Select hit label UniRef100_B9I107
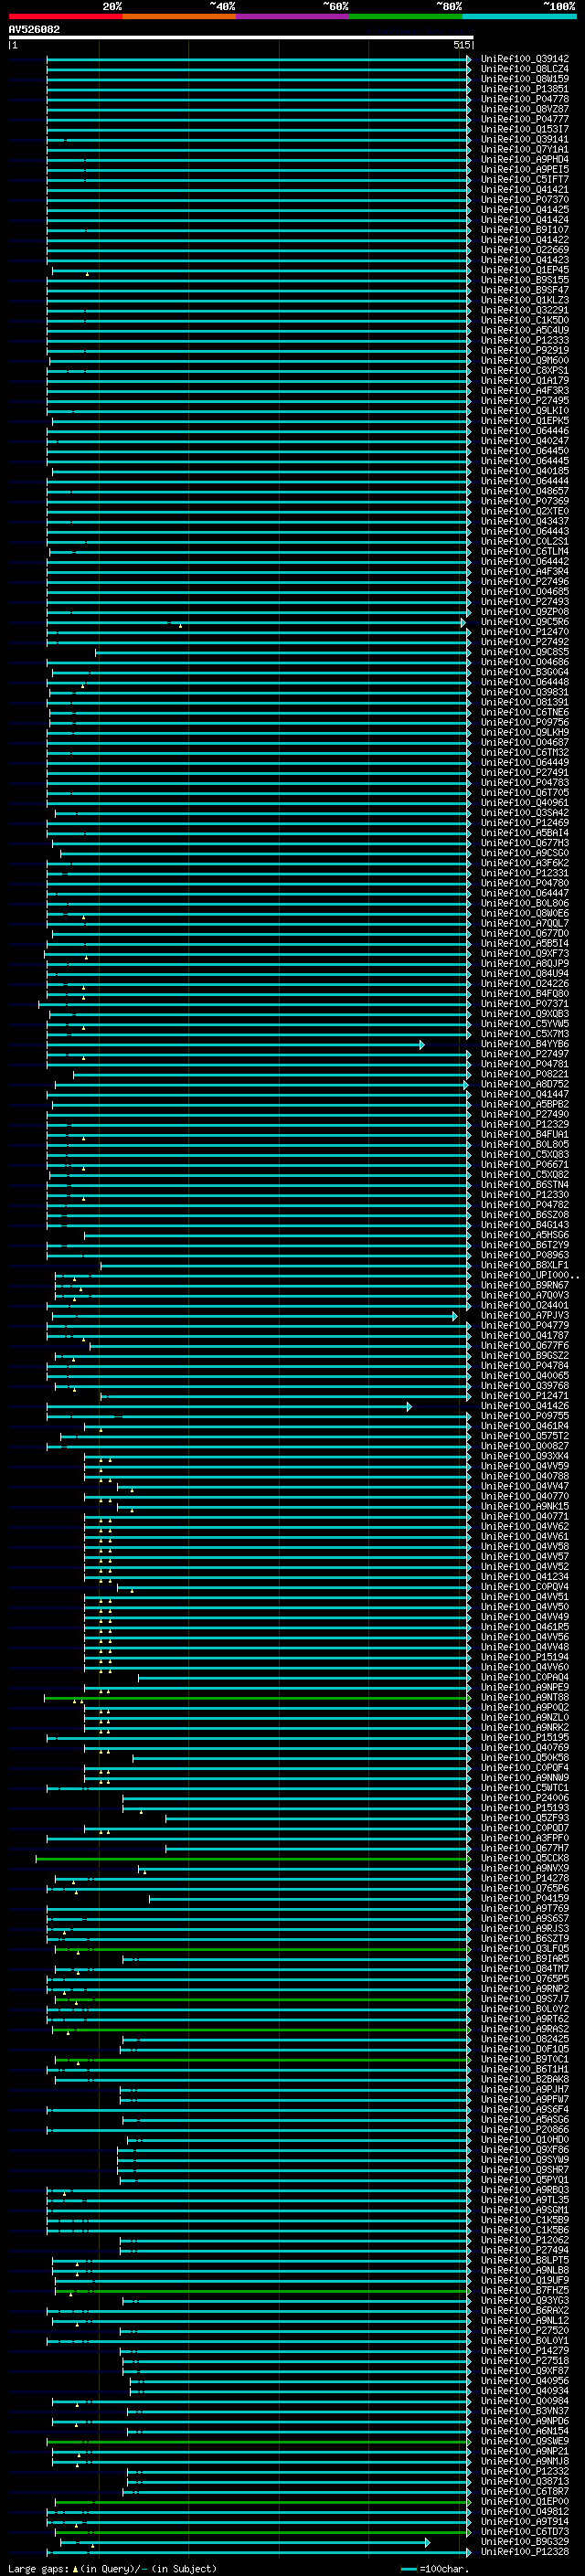 click(x=524, y=230)
